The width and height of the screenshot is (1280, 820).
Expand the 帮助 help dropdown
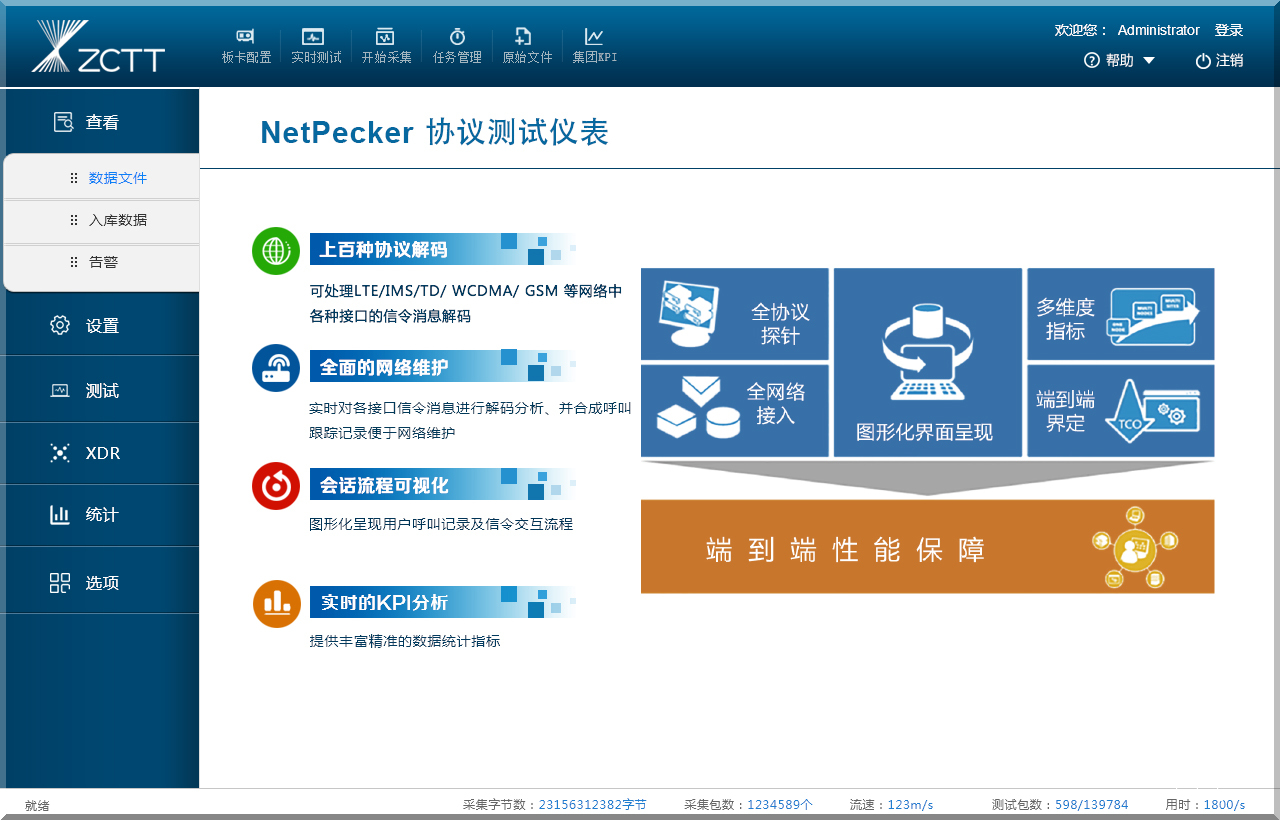coord(1119,61)
